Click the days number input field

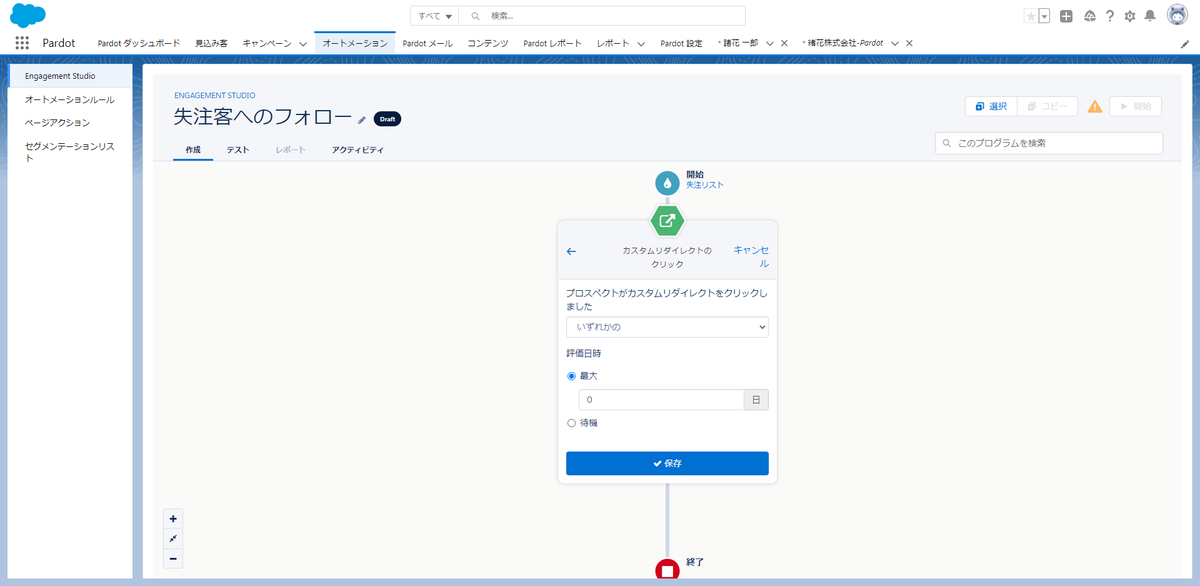[661, 400]
